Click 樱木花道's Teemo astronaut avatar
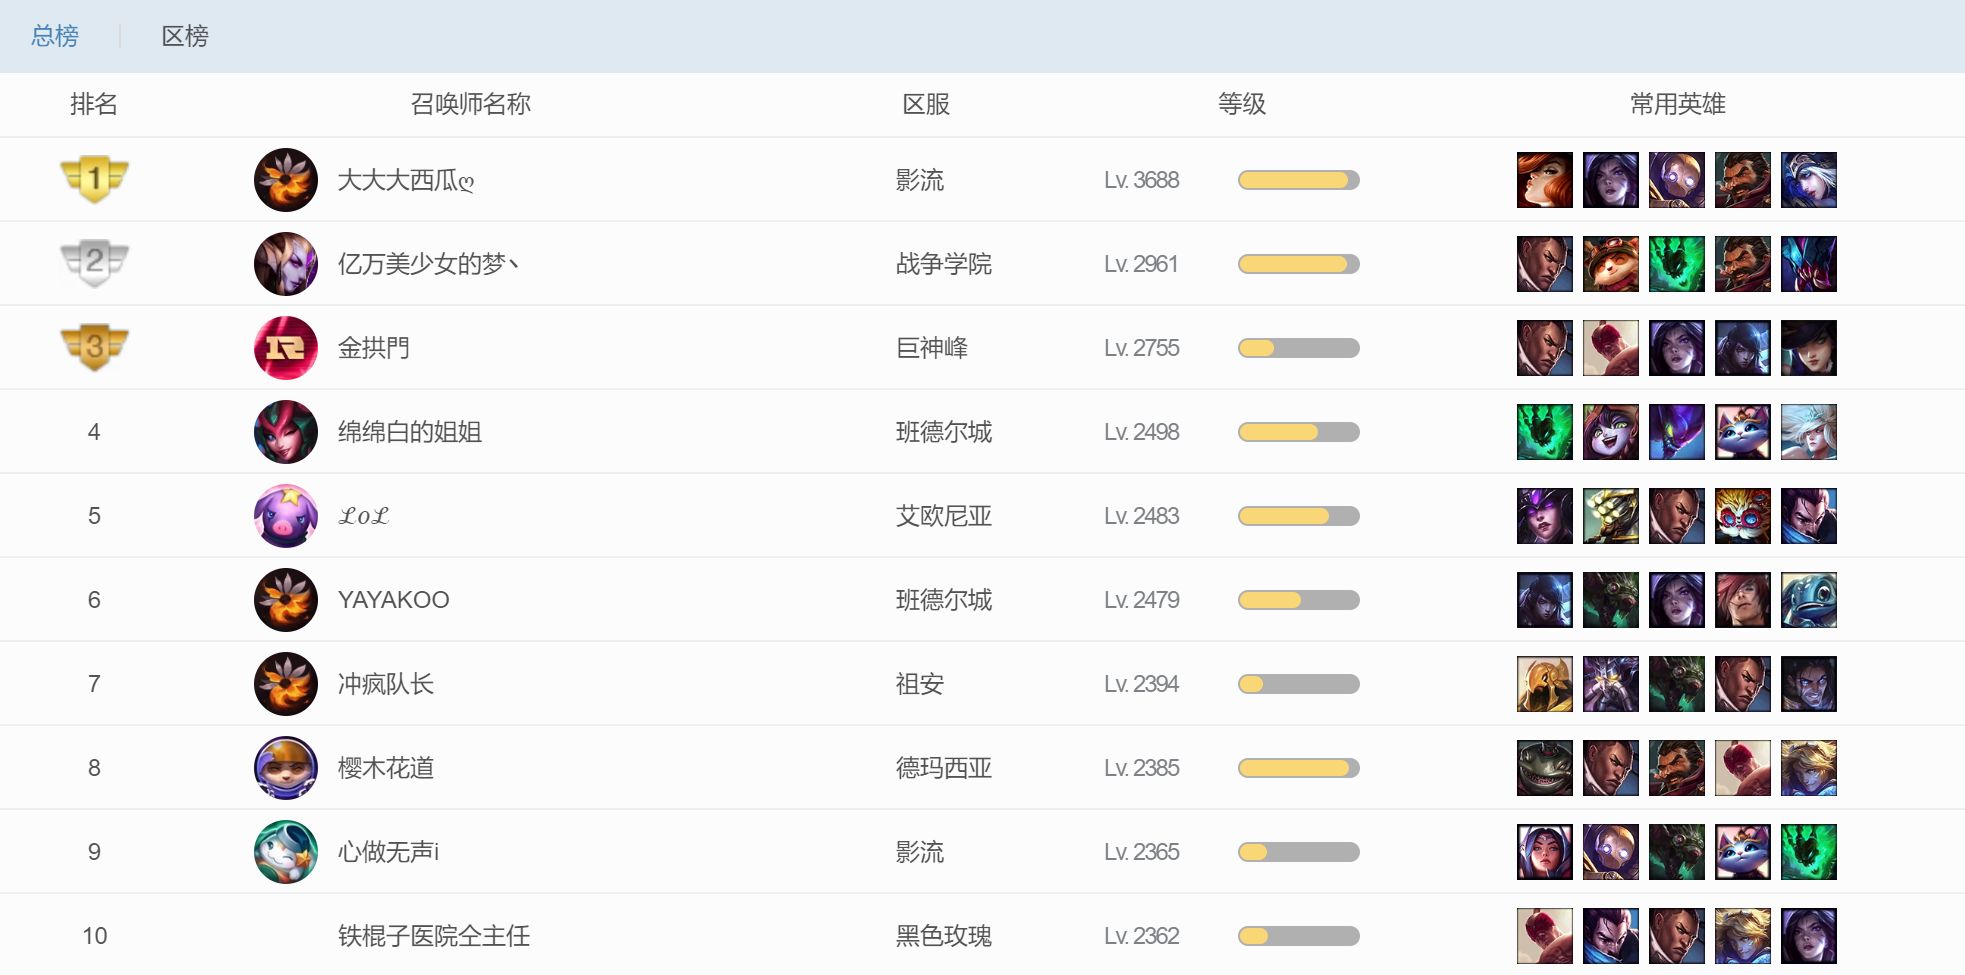Image resolution: width=1965 pixels, height=975 pixels. tap(286, 768)
